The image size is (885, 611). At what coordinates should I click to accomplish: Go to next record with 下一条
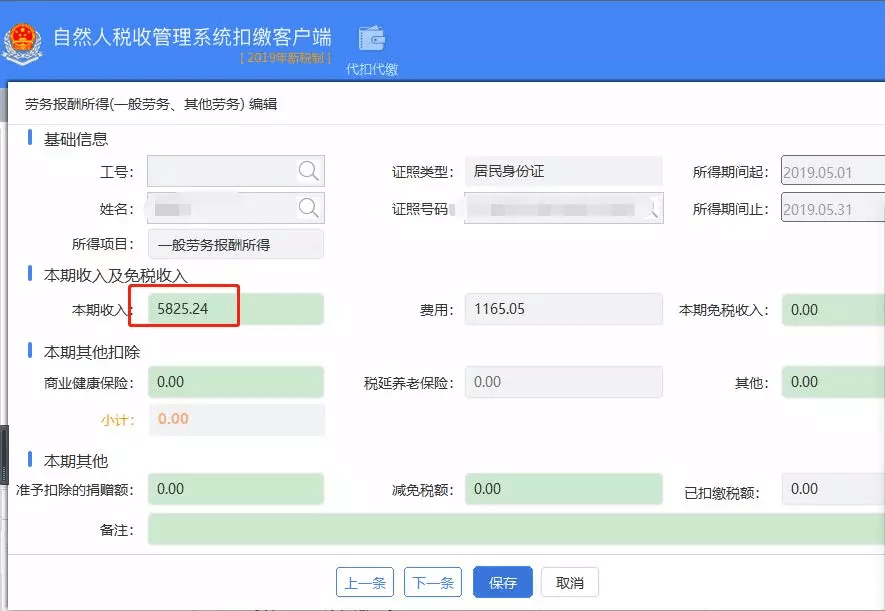click(x=432, y=583)
